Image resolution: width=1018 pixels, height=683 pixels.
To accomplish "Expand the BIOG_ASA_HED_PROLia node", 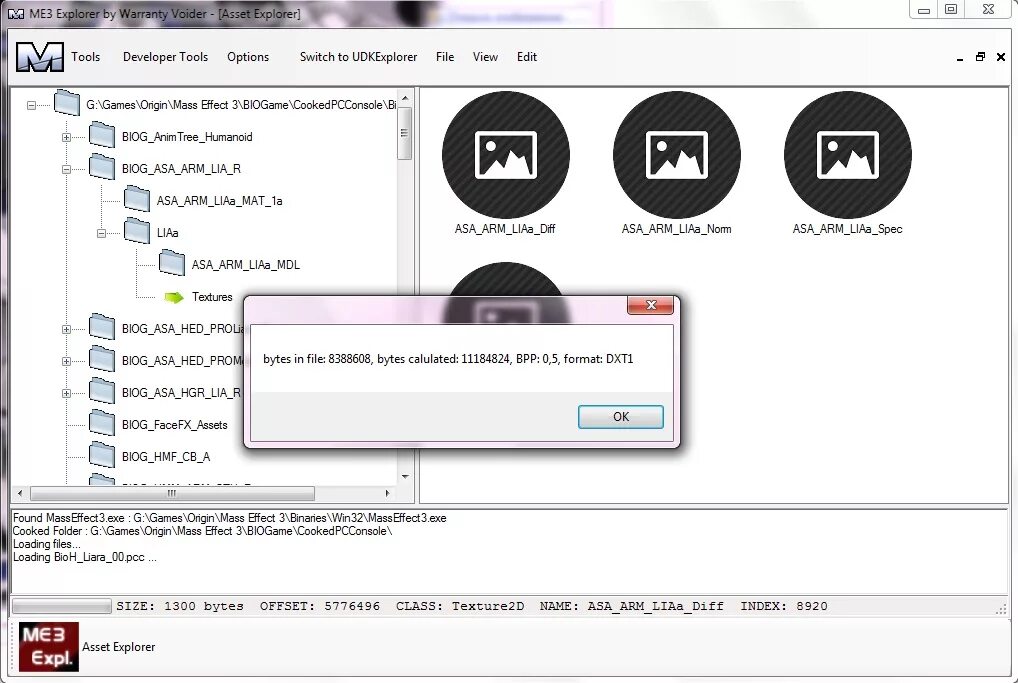I will point(66,329).
